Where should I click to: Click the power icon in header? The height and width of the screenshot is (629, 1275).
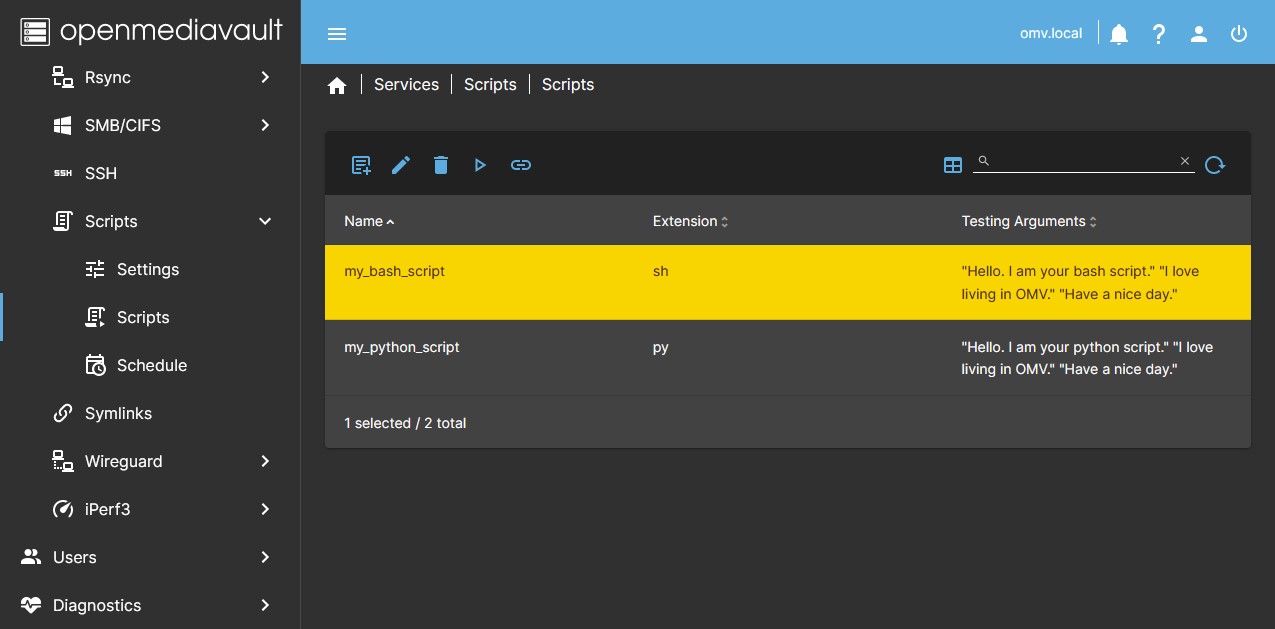1239,34
